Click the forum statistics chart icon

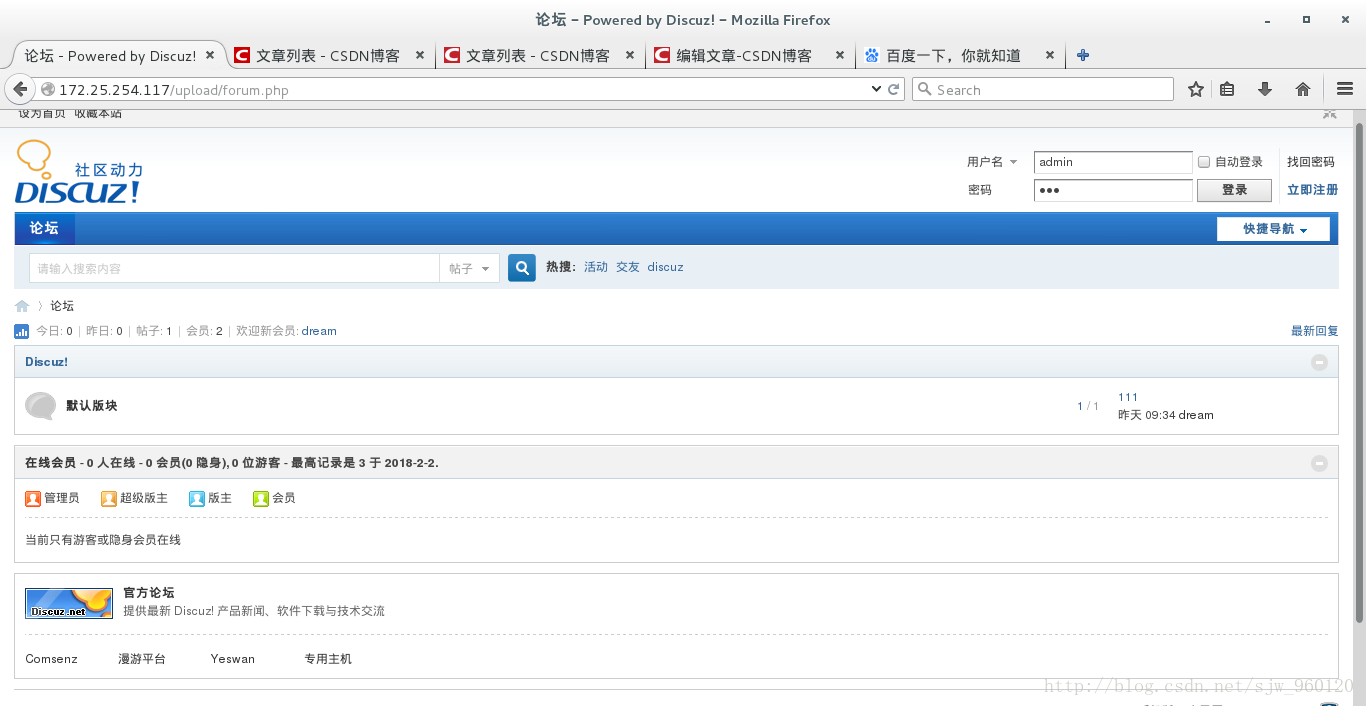coord(22,331)
